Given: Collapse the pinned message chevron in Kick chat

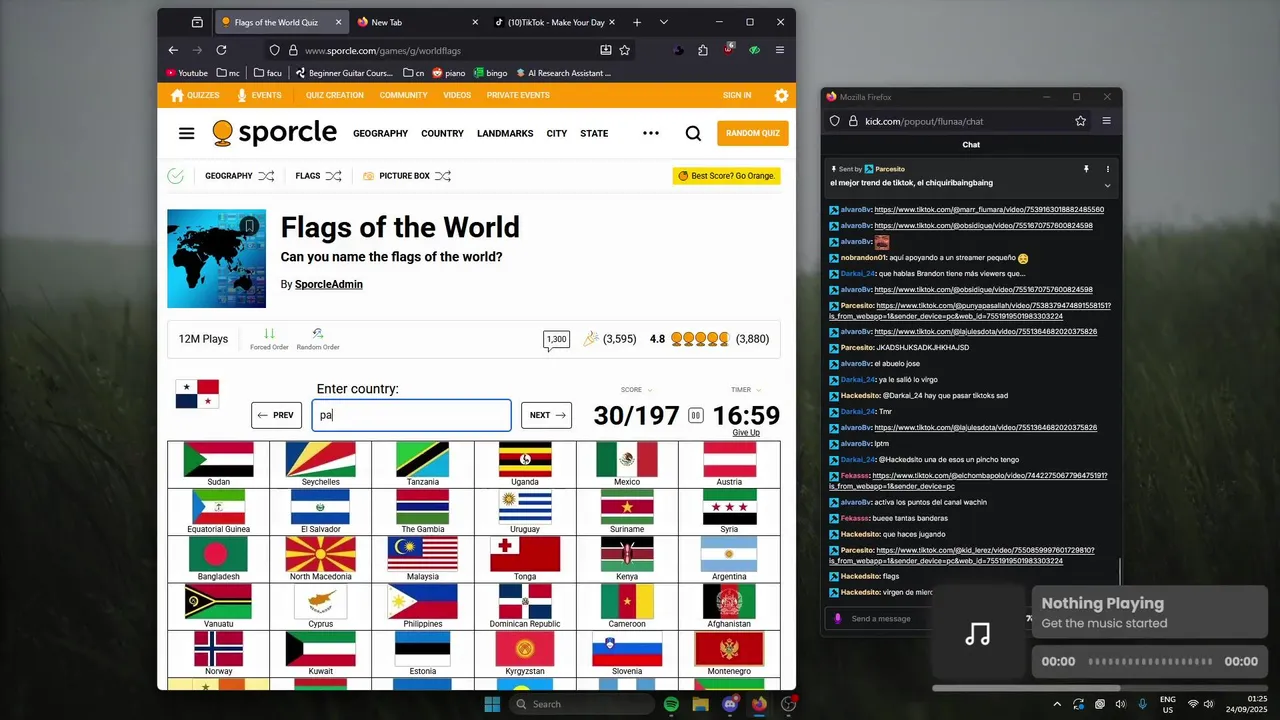Looking at the screenshot, I should pos(1107,186).
